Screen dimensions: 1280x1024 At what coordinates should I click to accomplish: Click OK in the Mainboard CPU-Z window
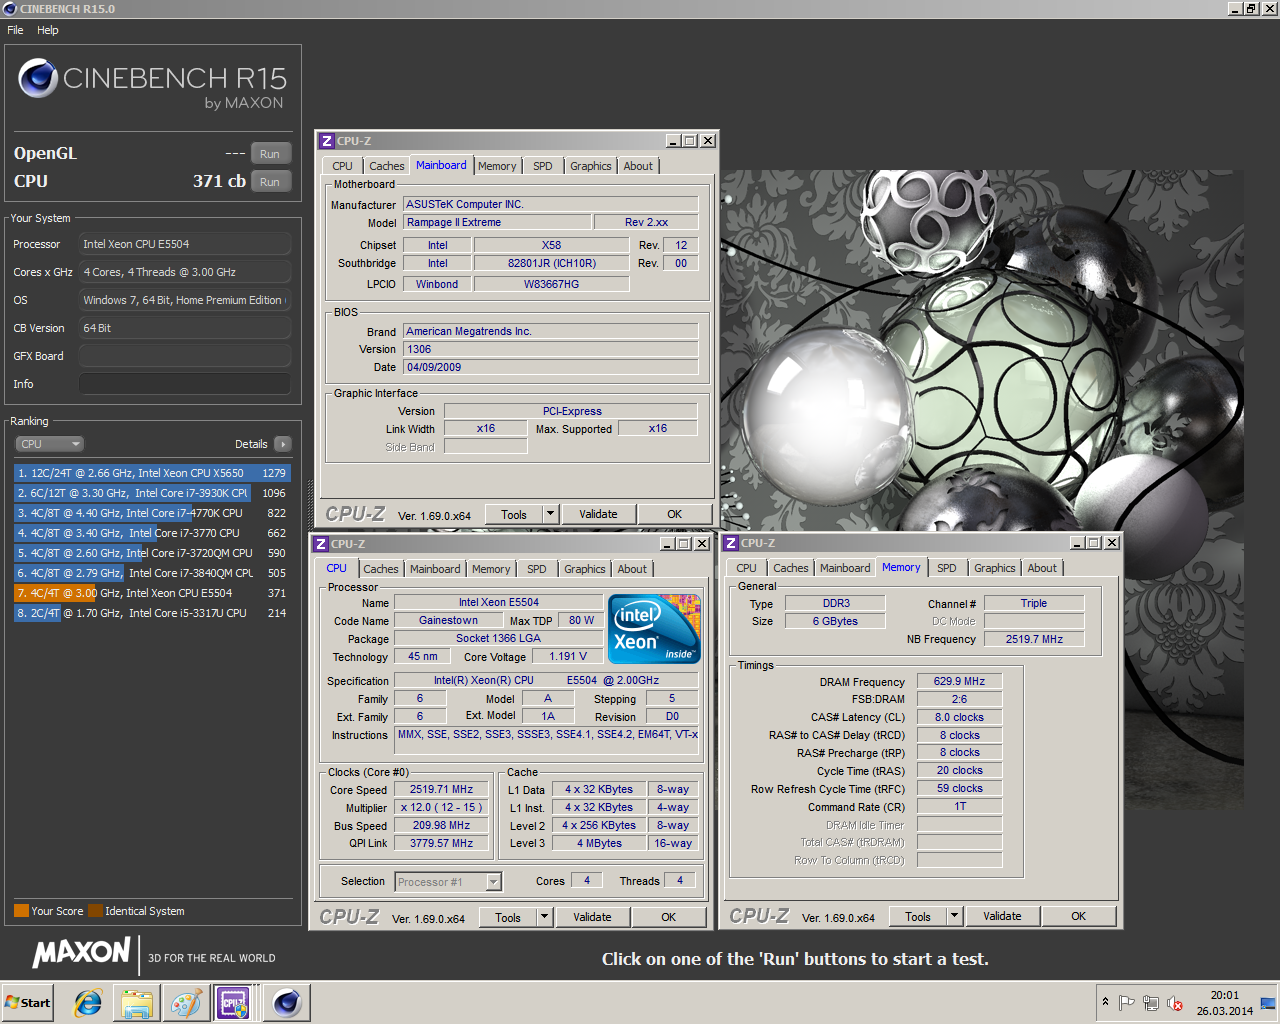[x=675, y=514]
